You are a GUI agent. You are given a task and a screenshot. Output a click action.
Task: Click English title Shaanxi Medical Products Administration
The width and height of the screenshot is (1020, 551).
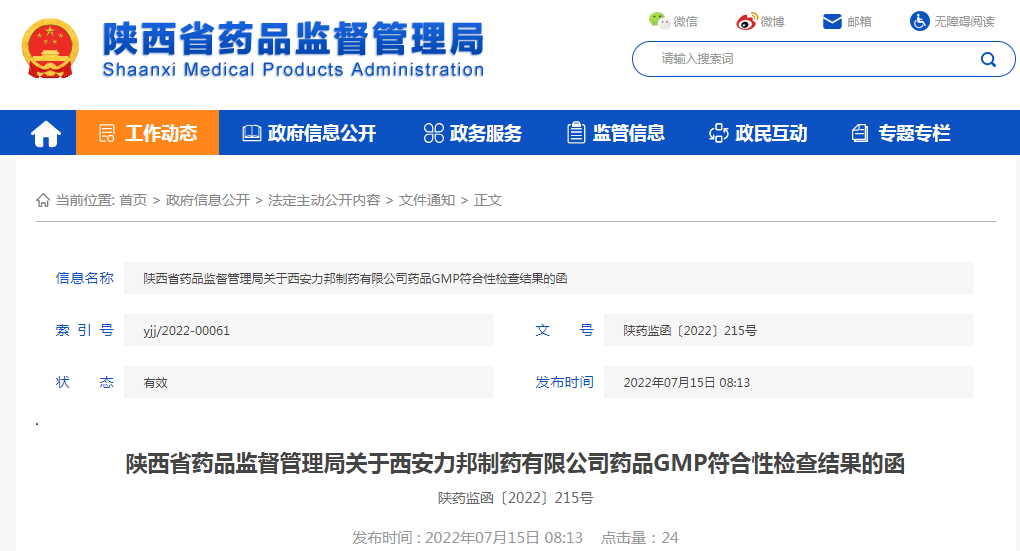coord(293,70)
